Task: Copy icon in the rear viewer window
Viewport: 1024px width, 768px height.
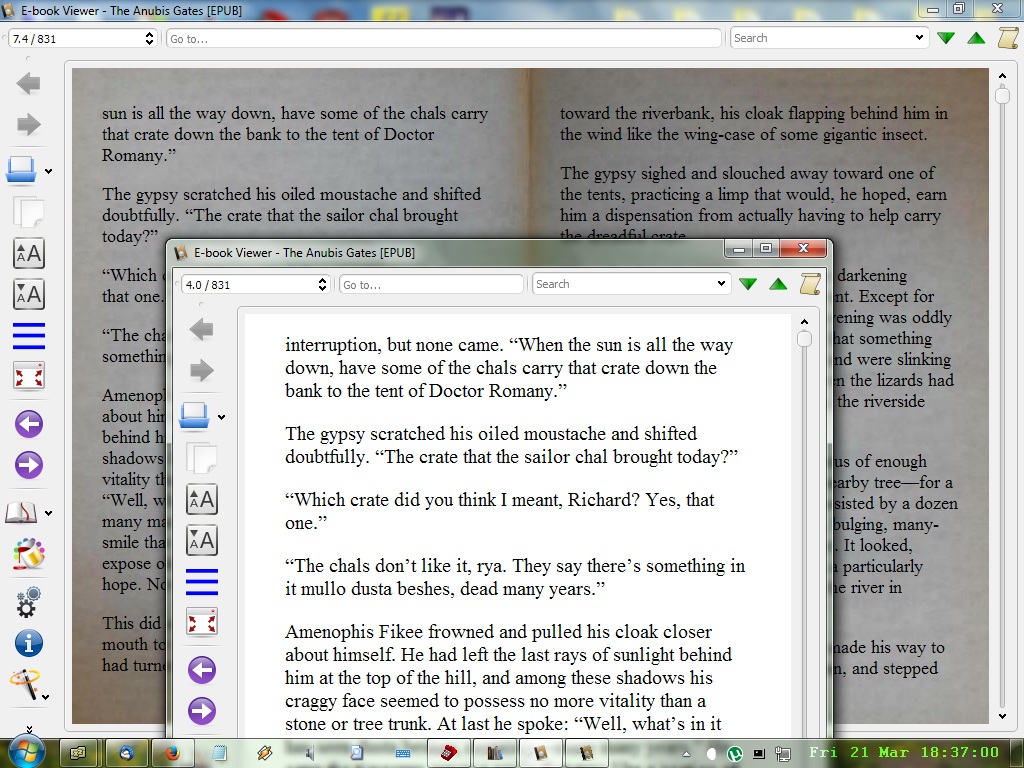Action: point(28,212)
